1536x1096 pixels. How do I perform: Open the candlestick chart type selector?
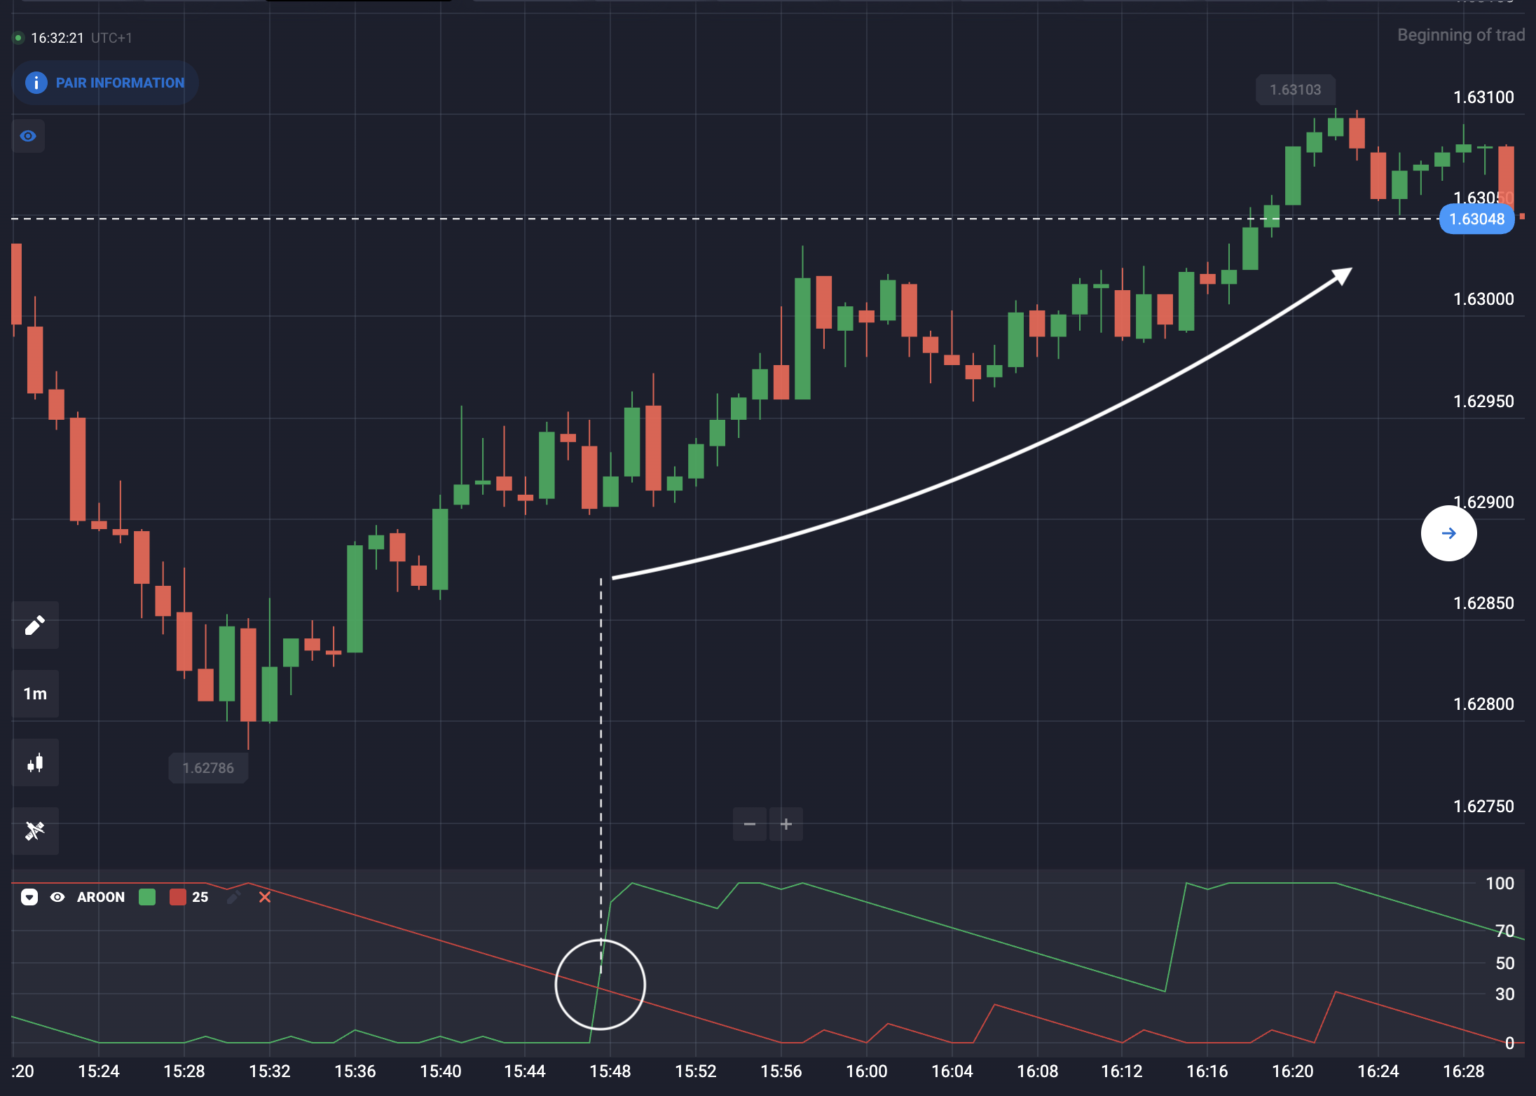coord(35,764)
